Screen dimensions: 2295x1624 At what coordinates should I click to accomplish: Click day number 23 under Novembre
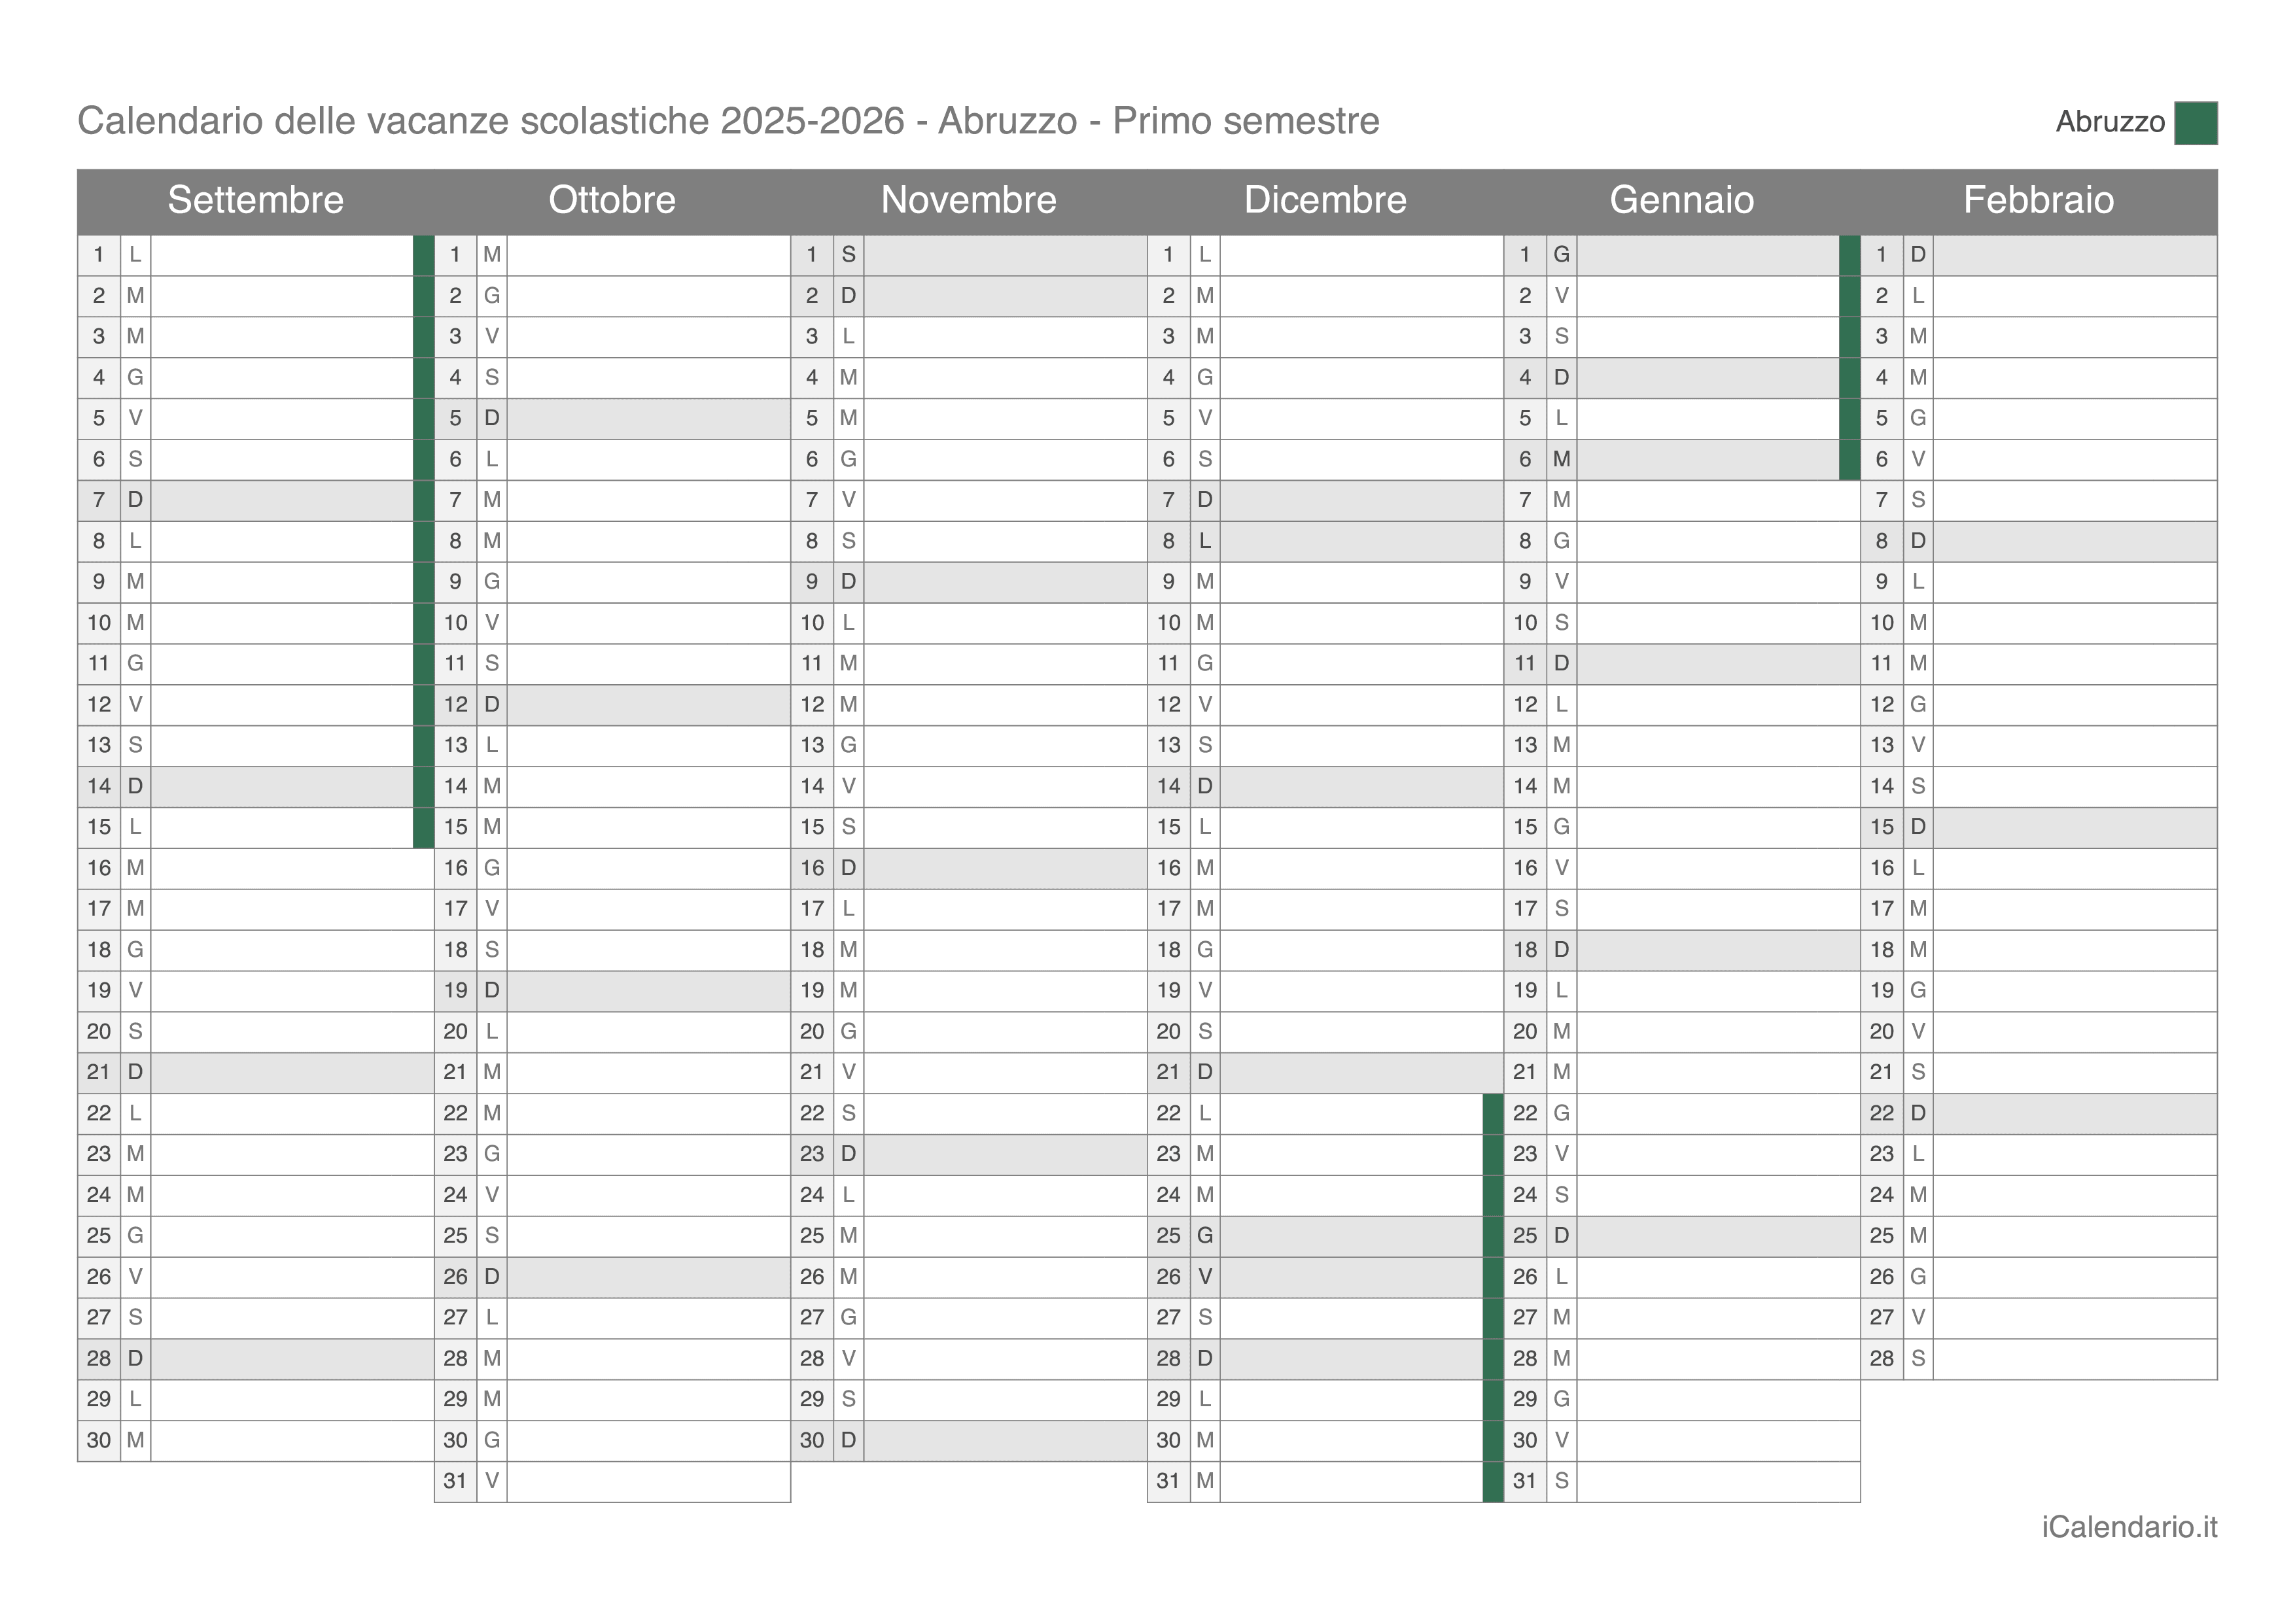tap(812, 1154)
